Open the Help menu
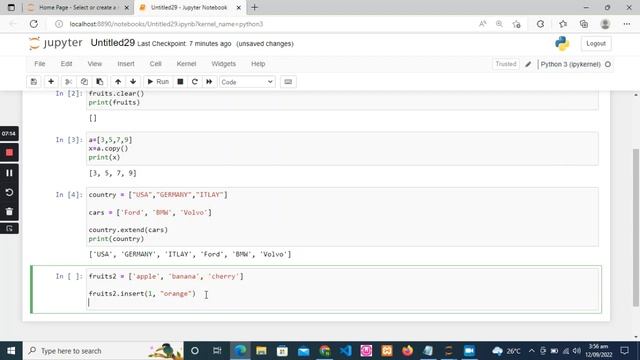 [x=258, y=64]
